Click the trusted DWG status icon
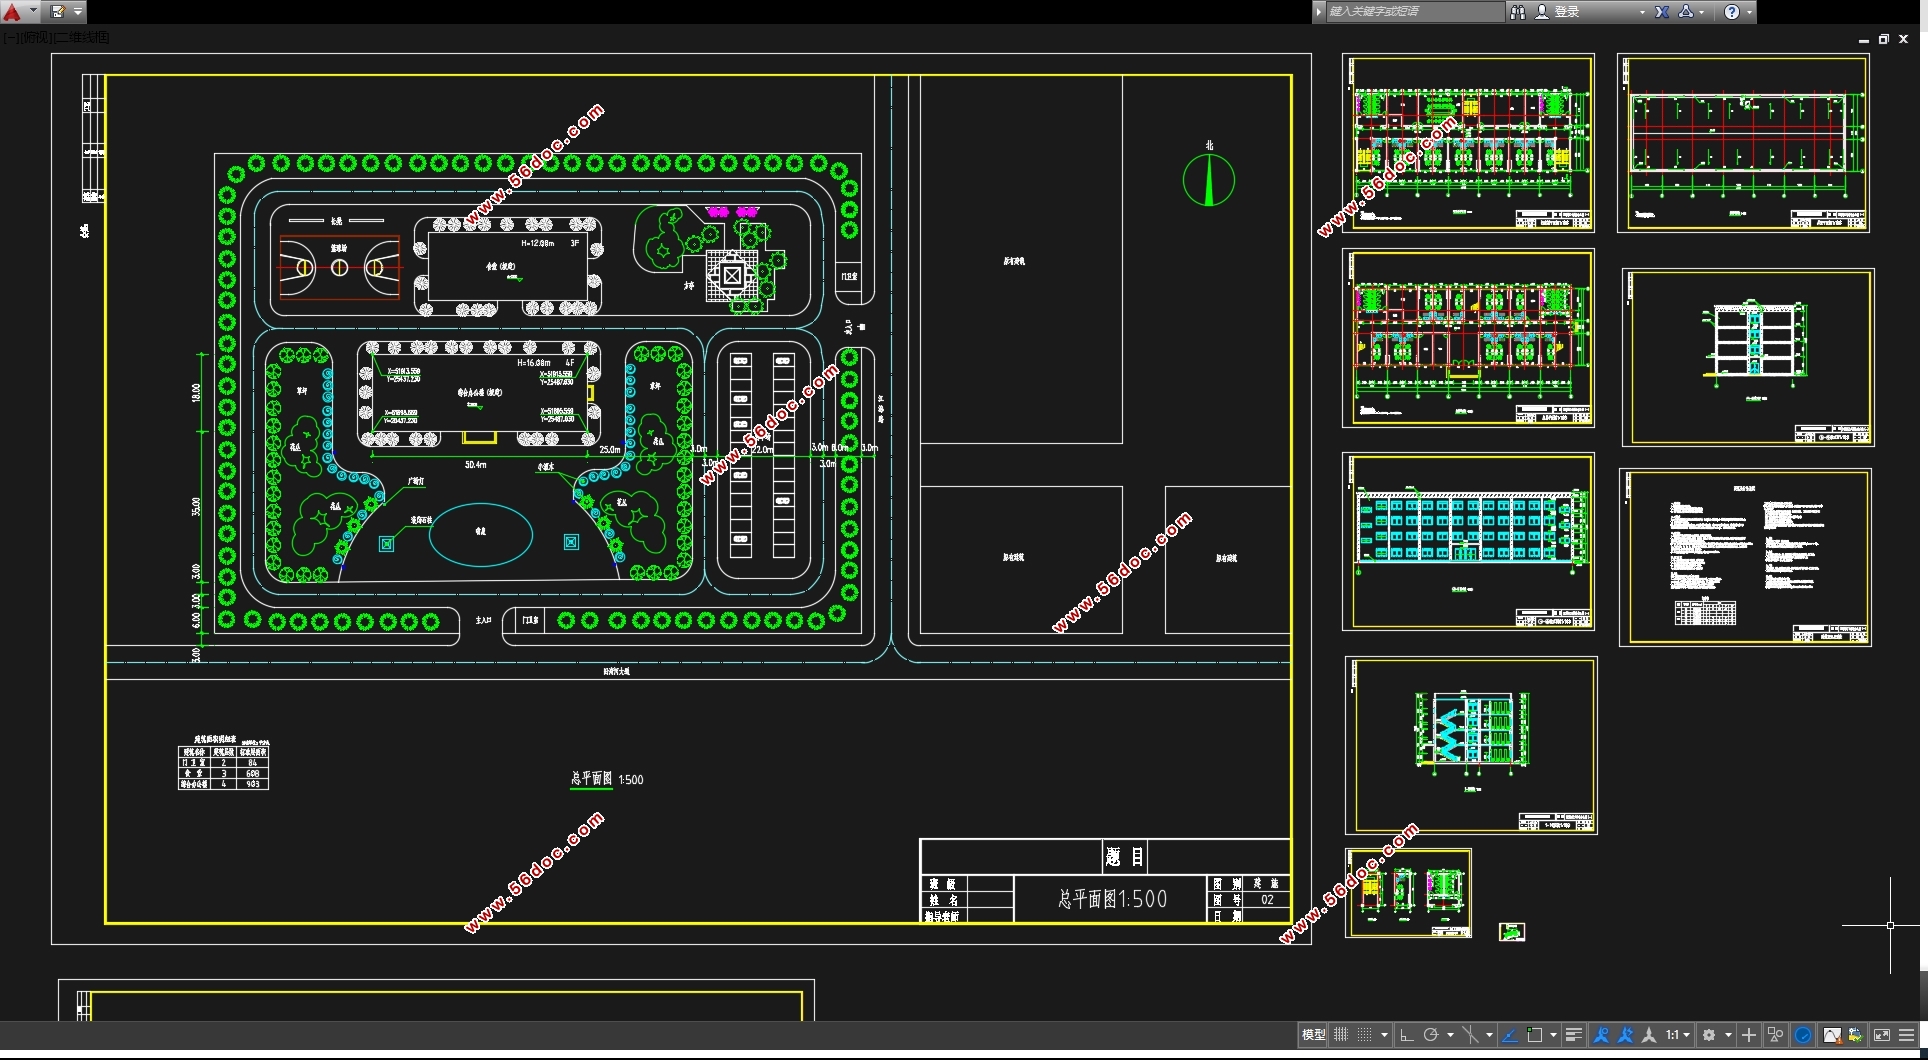 point(1856,1035)
